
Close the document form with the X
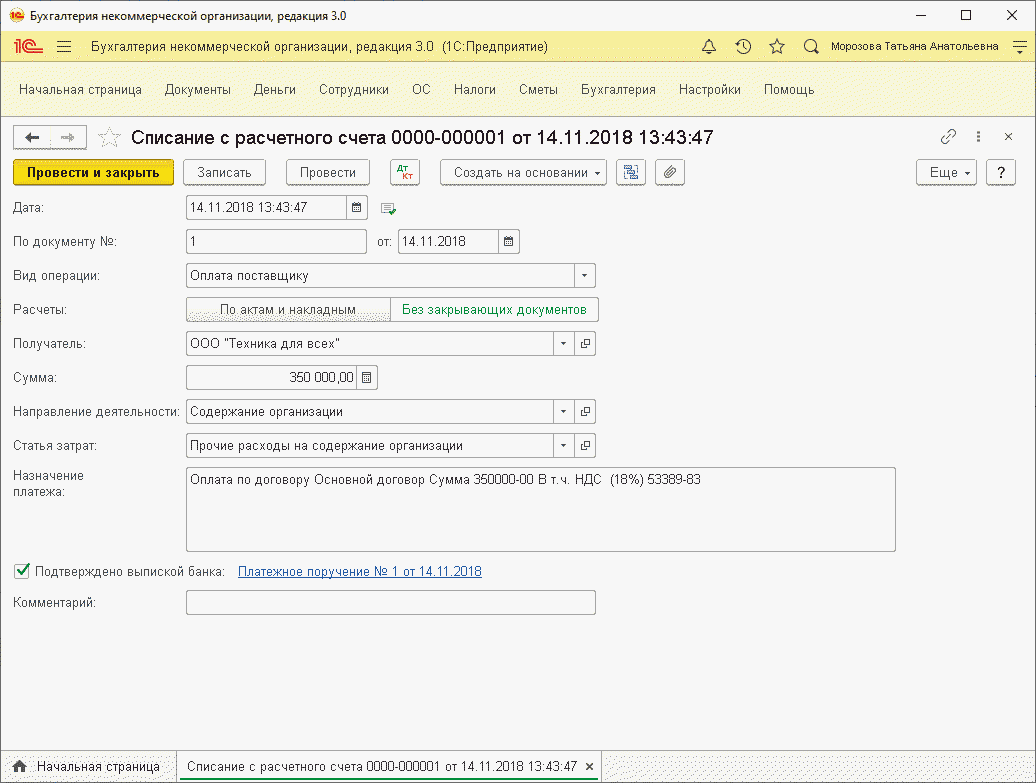click(x=1008, y=137)
